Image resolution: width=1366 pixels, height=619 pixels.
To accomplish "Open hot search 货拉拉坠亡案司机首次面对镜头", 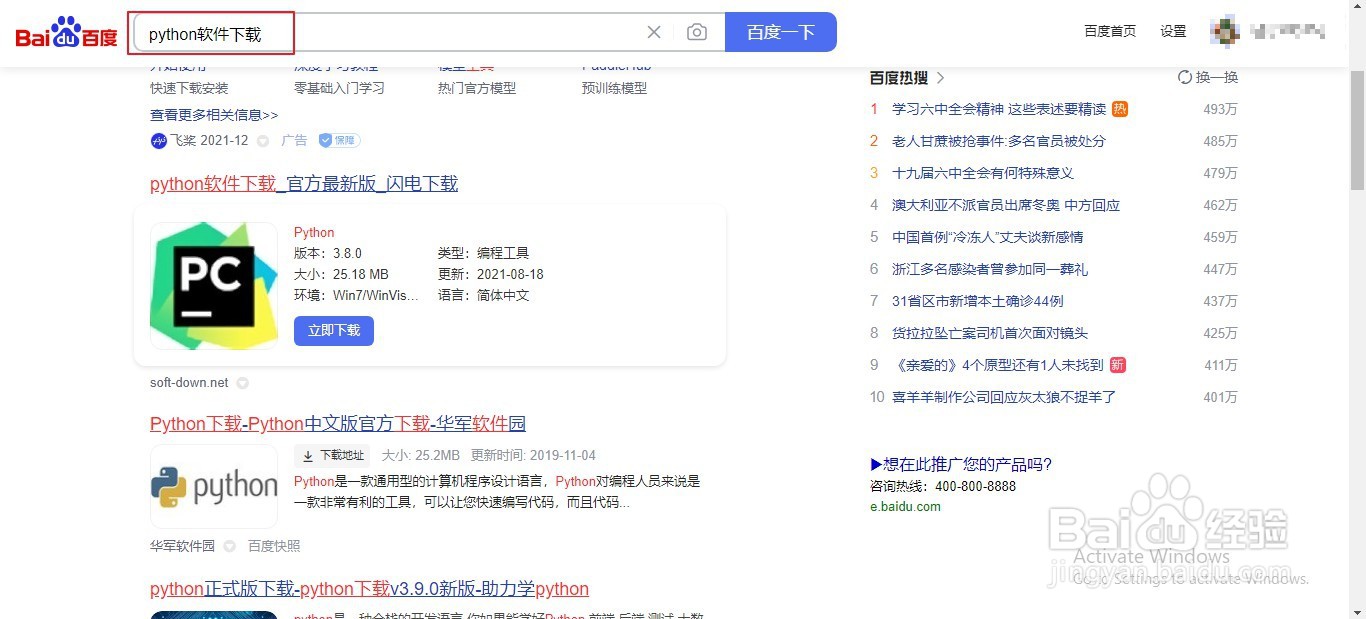I will 990,333.
